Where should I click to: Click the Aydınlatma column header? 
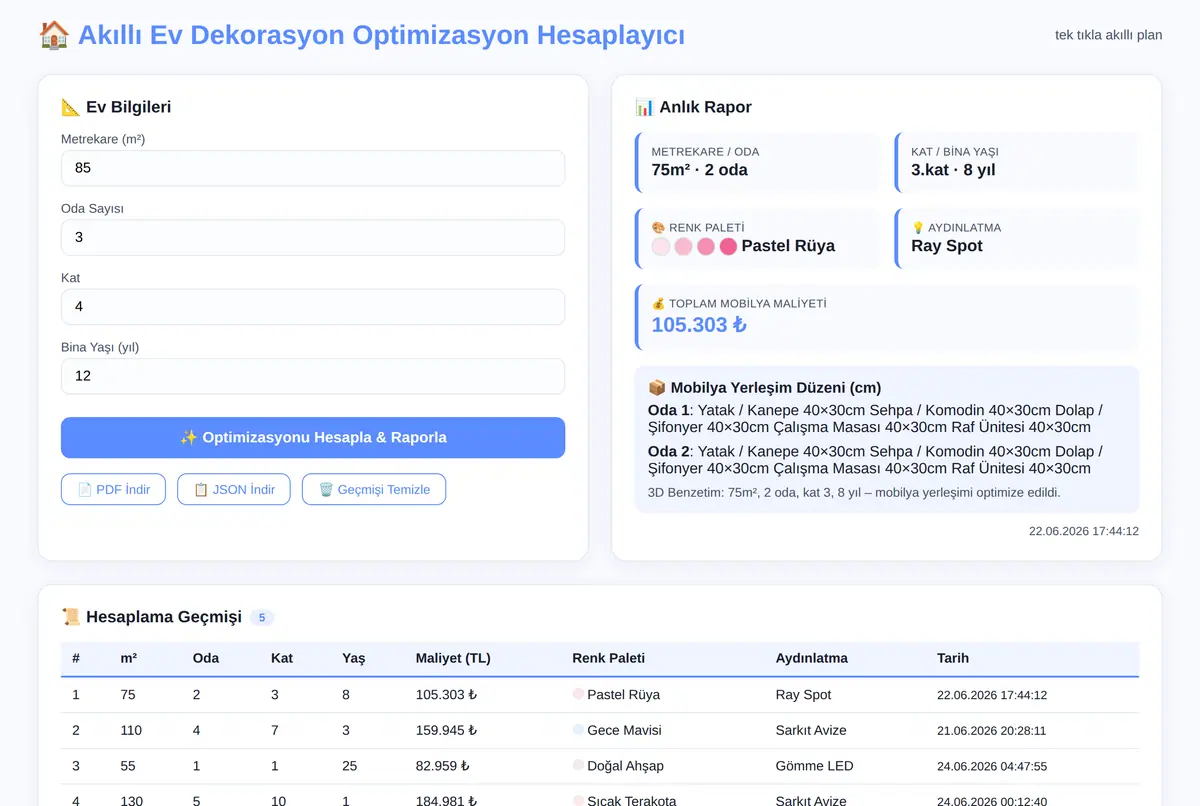812,658
